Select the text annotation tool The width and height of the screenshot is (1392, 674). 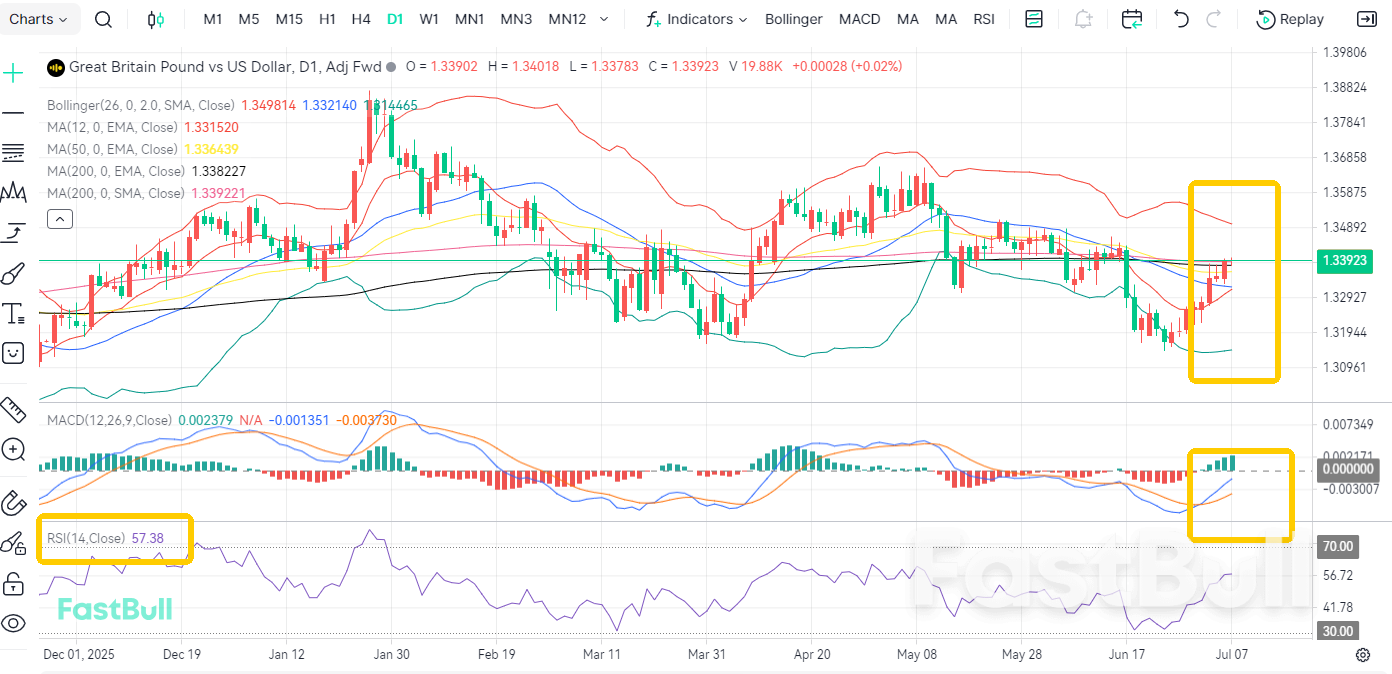point(13,314)
